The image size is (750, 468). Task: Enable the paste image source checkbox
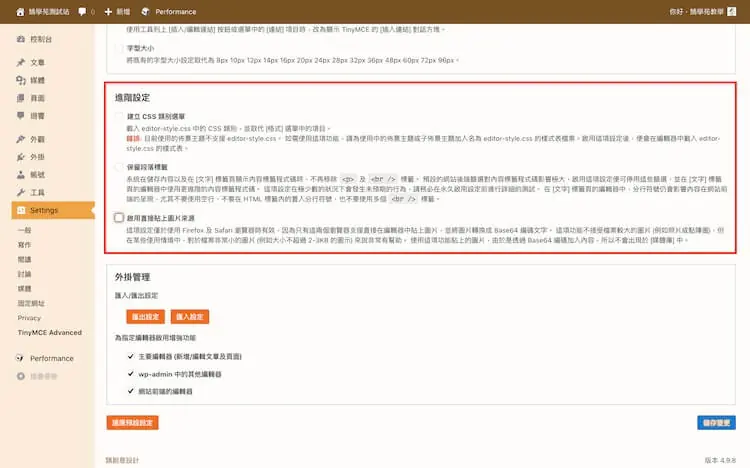click(x=119, y=218)
